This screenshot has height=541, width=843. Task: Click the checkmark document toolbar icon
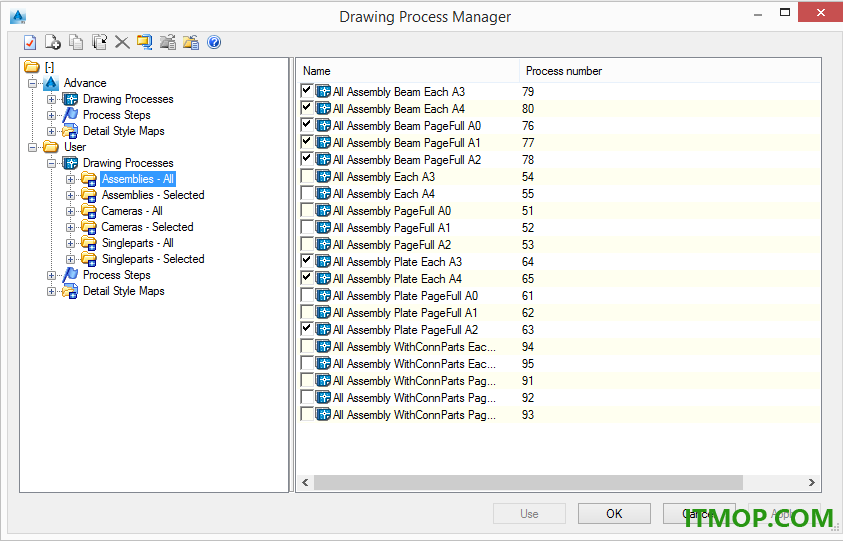[x=30, y=42]
